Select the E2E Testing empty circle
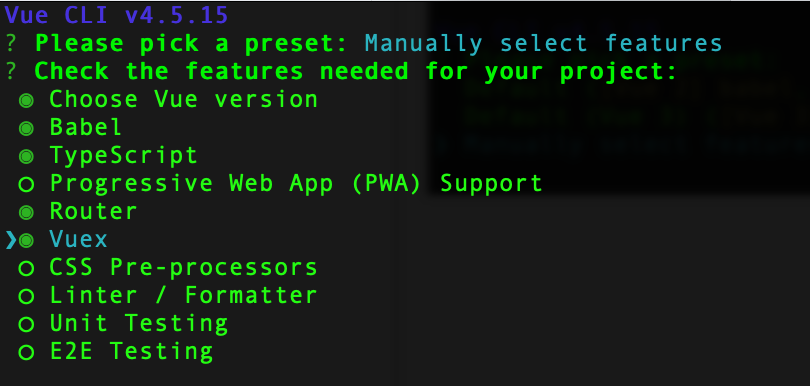 pyautogui.click(x=26, y=352)
